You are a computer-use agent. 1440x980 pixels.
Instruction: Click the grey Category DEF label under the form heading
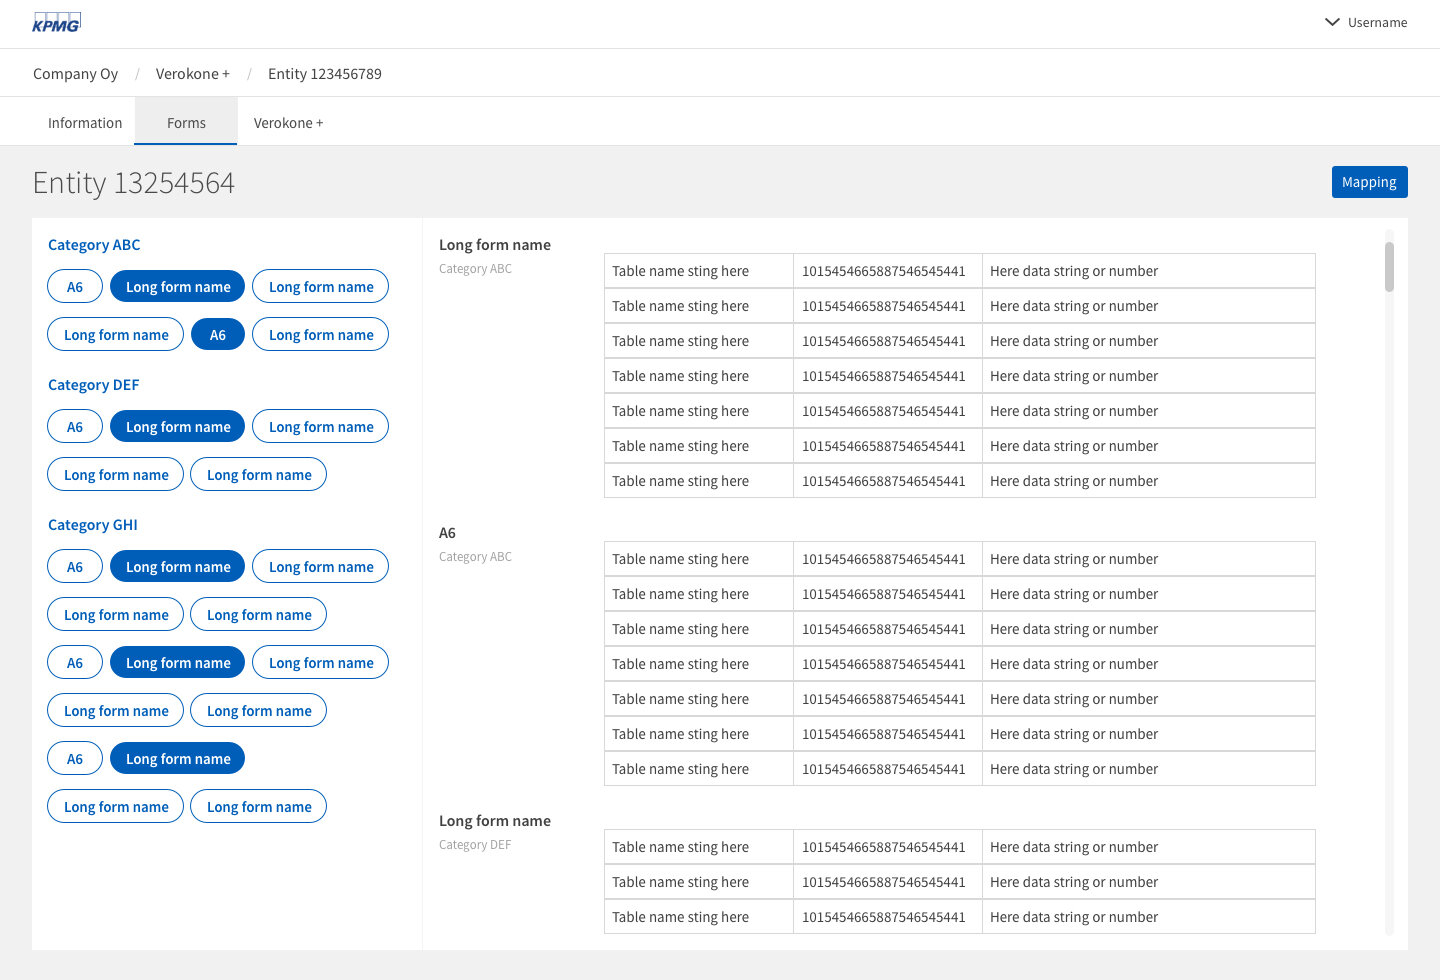click(475, 845)
